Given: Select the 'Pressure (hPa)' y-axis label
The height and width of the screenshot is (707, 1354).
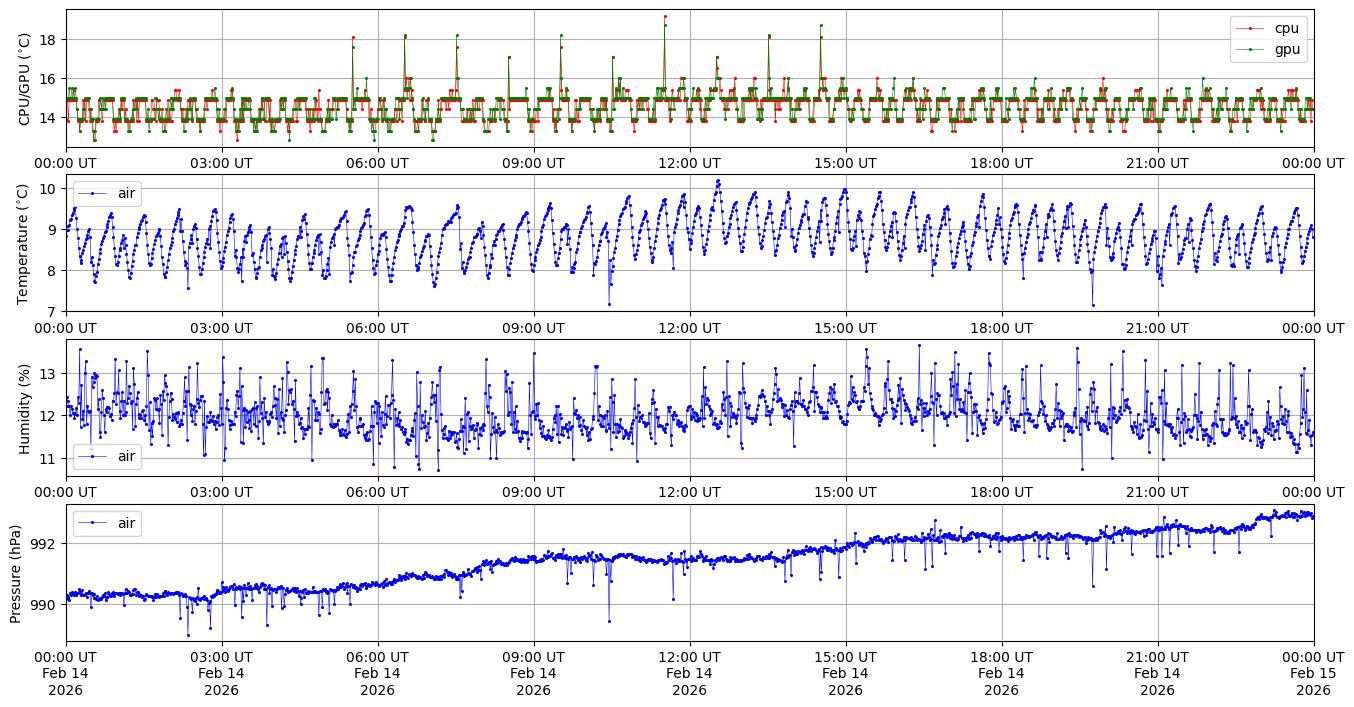Looking at the screenshot, I should (x=16, y=573).
